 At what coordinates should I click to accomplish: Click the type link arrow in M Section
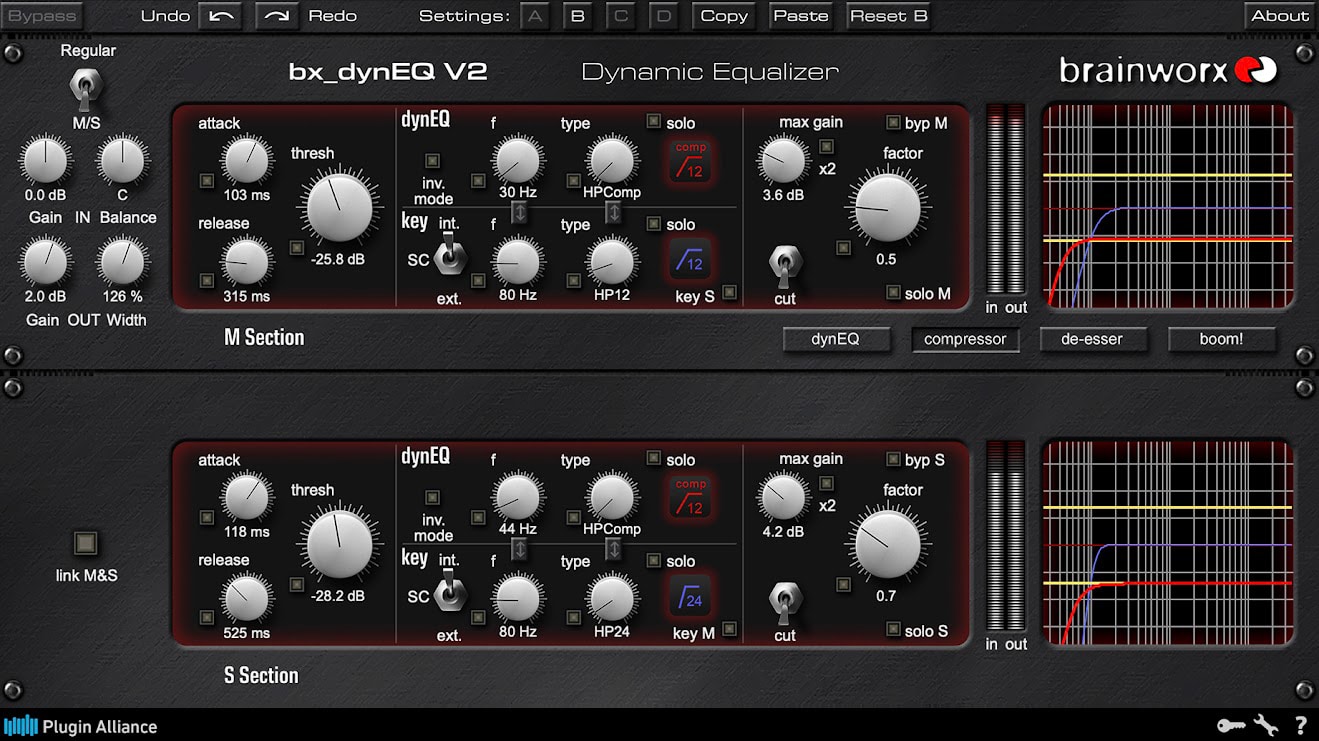point(613,213)
